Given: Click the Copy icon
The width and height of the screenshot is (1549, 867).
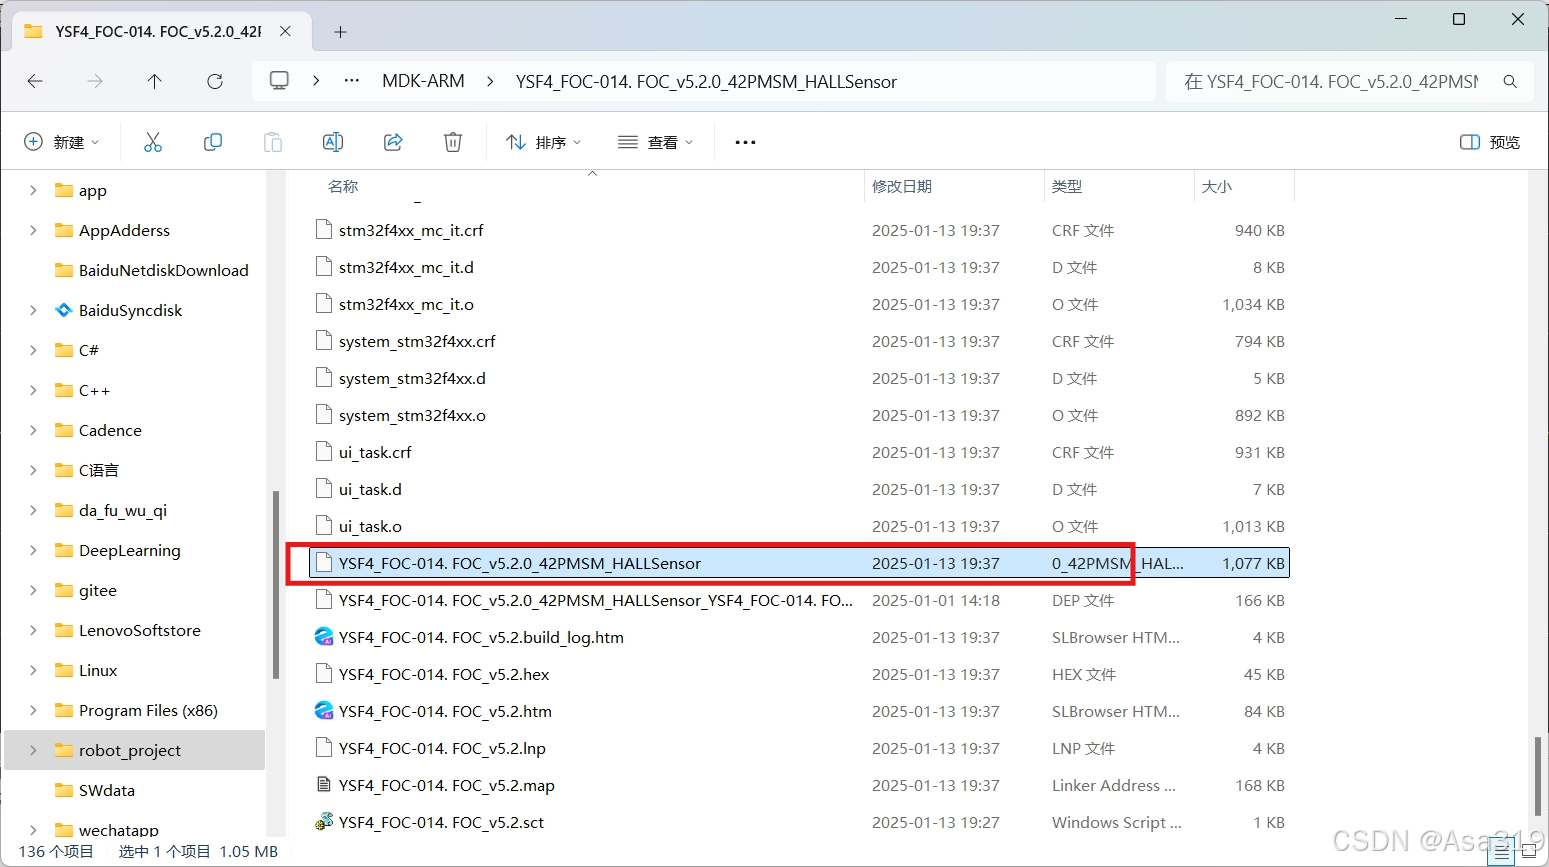Looking at the screenshot, I should point(212,141).
